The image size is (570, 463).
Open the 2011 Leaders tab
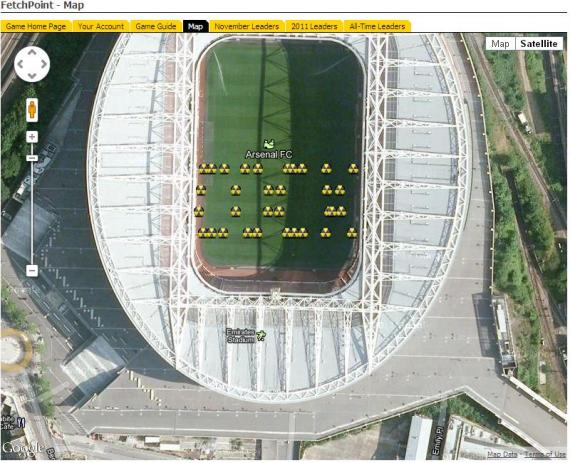314,27
